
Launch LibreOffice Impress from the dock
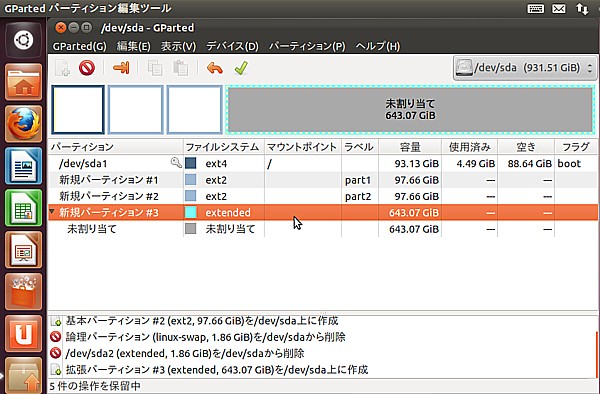pos(24,250)
